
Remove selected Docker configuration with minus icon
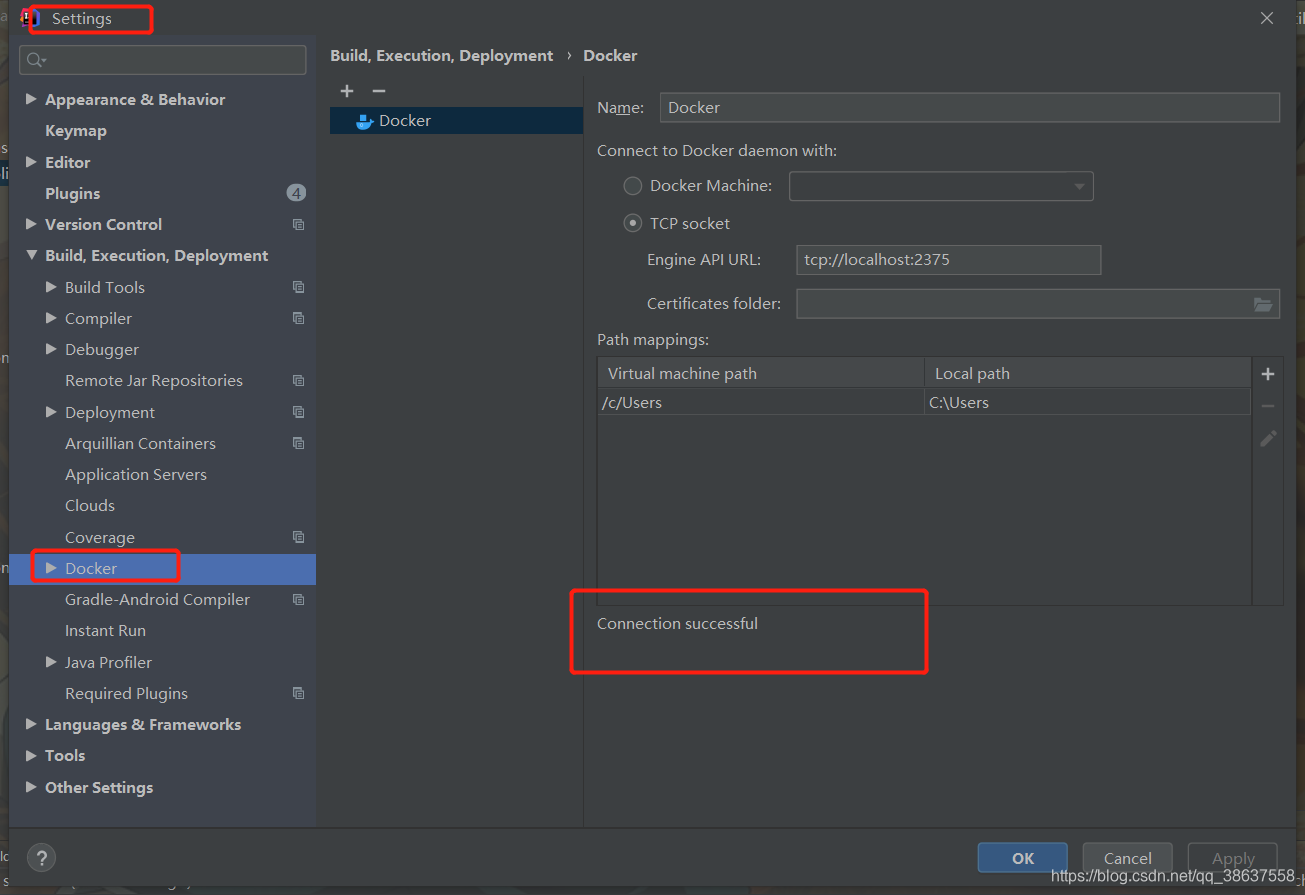tap(379, 91)
